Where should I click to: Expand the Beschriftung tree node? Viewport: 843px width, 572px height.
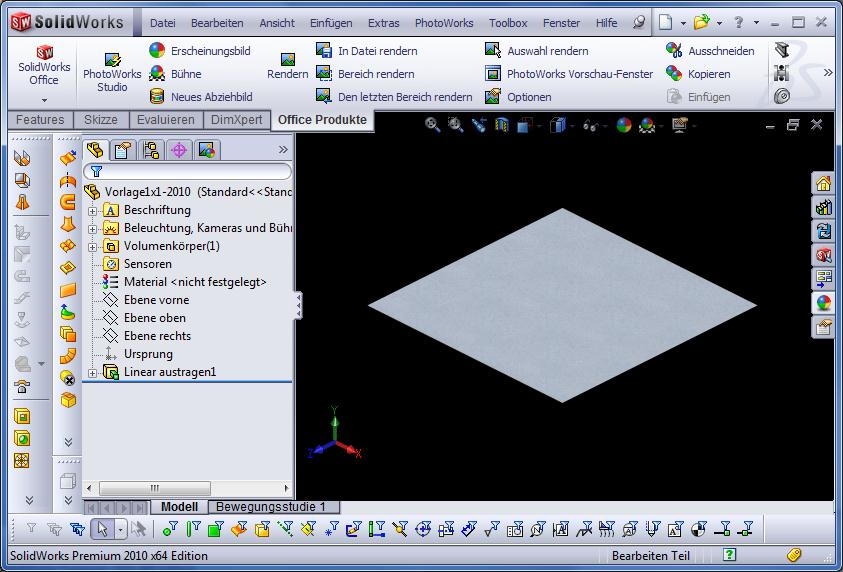point(93,211)
